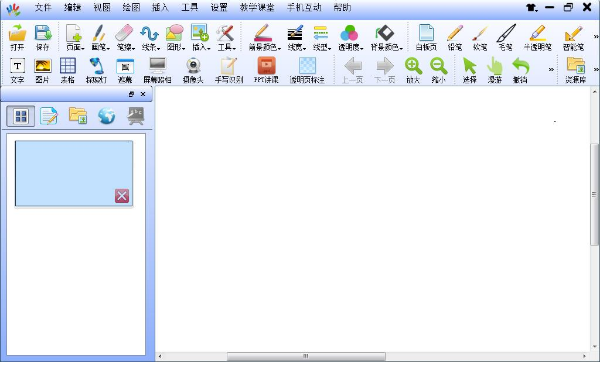The height and width of the screenshot is (366, 600).
Task: Click the handwriting recognition (手写识别) icon
Action: click(x=229, y=70)
